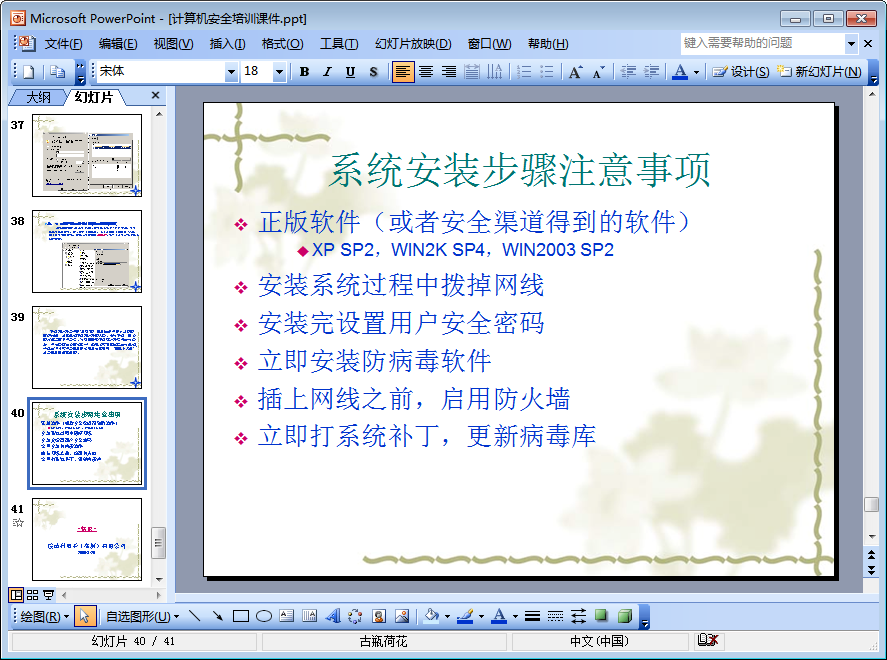Image resolution: width=887 pixels, height=660 pixels.
Task: Toggle bulleted list
Action: pos(547,72)
